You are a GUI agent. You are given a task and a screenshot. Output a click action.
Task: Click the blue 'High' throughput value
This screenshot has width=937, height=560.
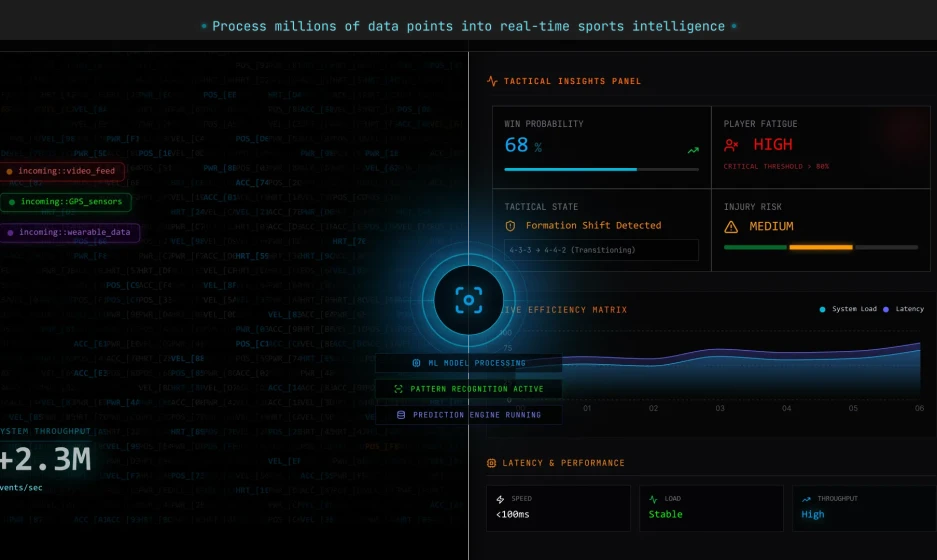pyautogui.click(x=813, y=515)
